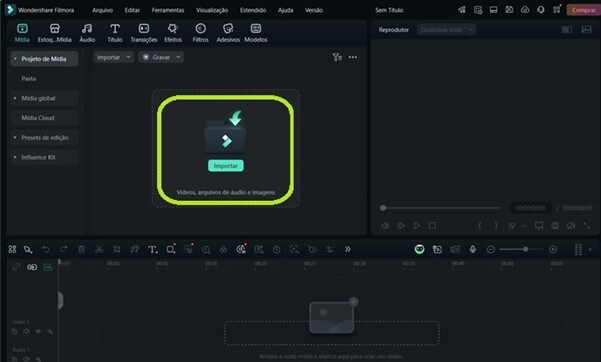Open the Editar menu
Image resolution: width=601 pixels, height=362 pixels.
tap(132, 10)
